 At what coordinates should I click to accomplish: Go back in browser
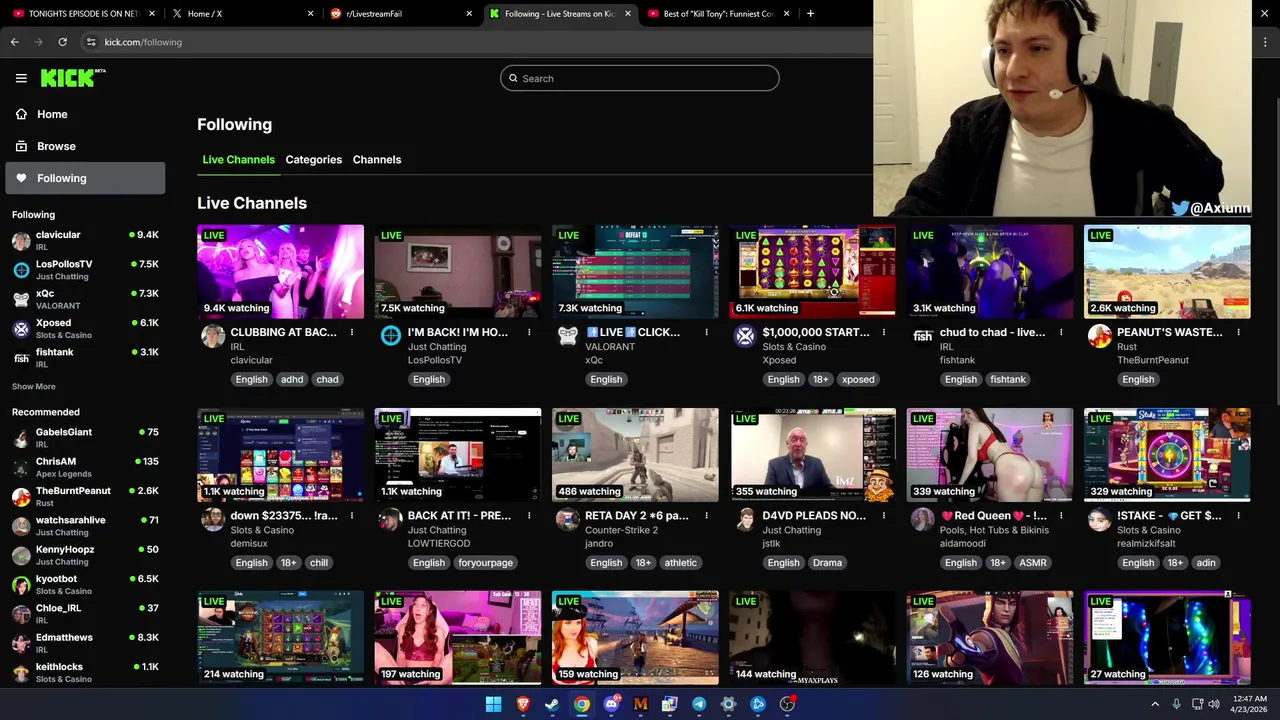[14, 42]
